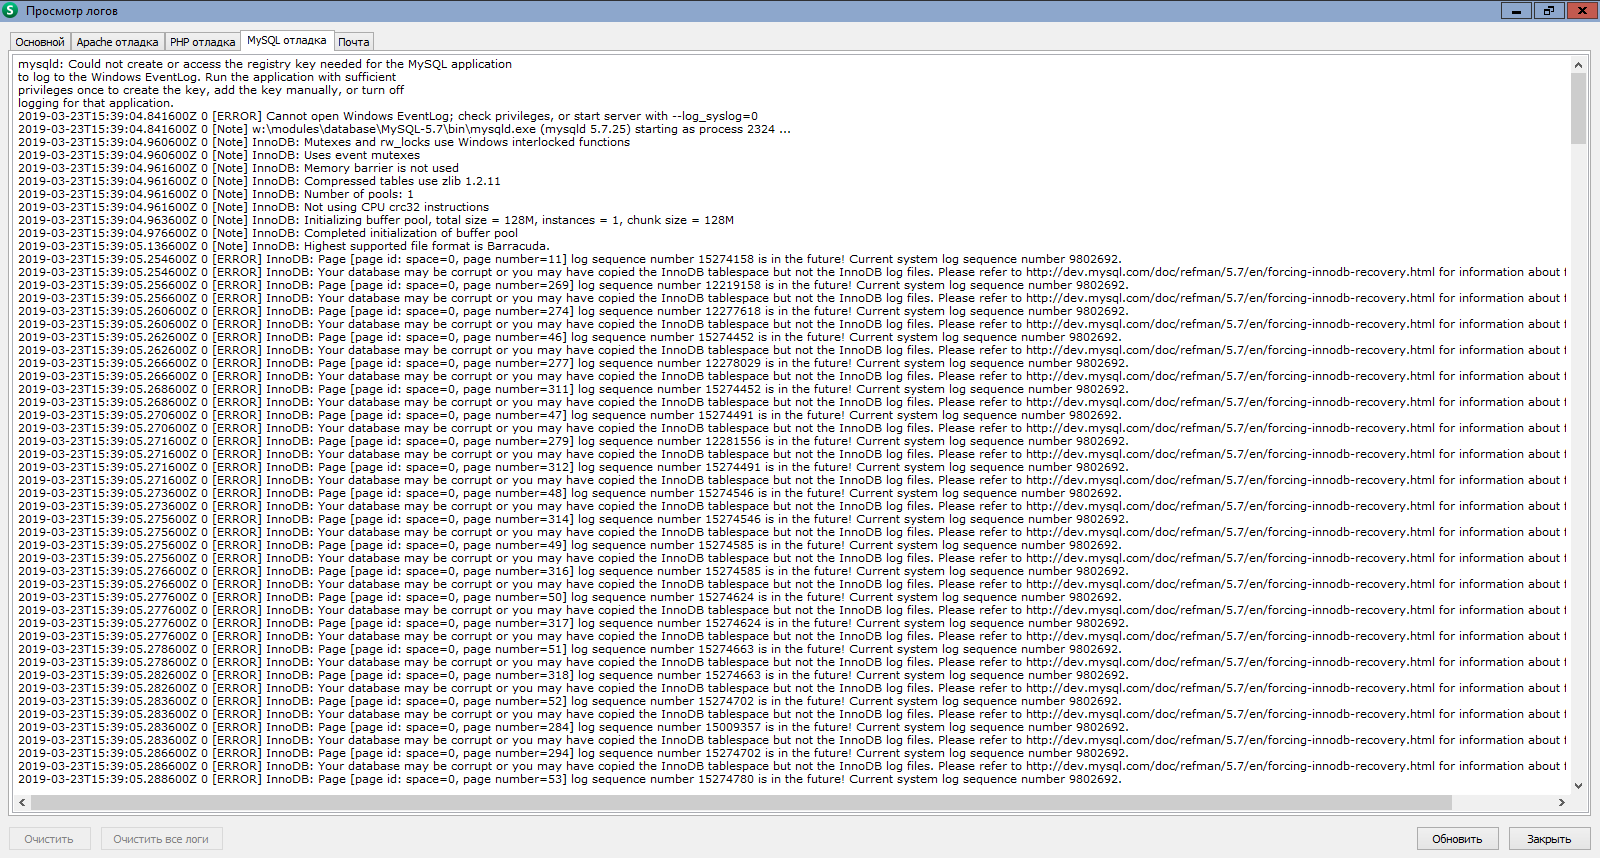Switch to the Основной tab
The width and height of the screenshot is (1600, 858).
[x=40, y=42]
